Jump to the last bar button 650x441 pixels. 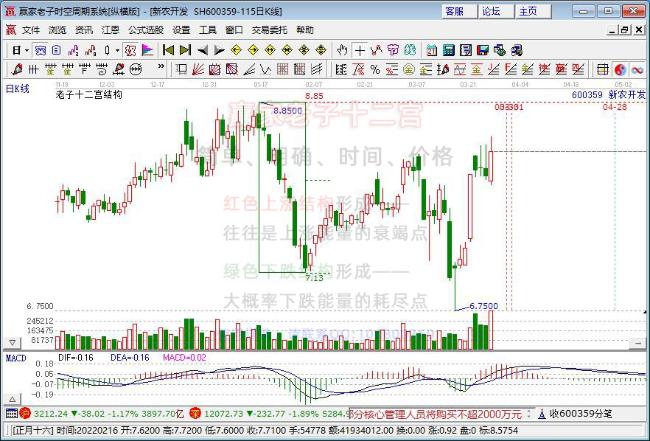pyautogui.click(x=185, y=51)
